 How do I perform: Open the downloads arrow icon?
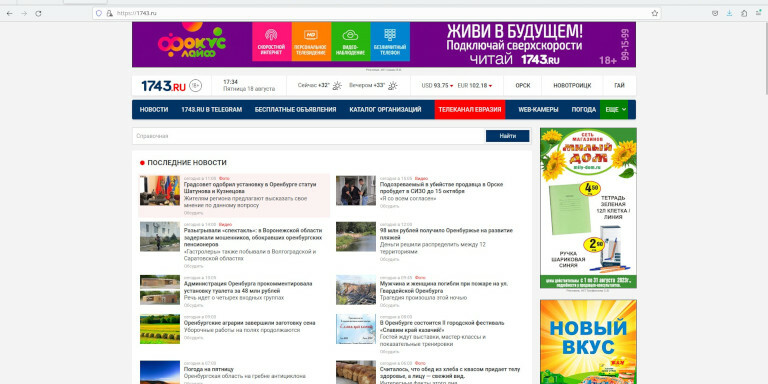(729, 13)
